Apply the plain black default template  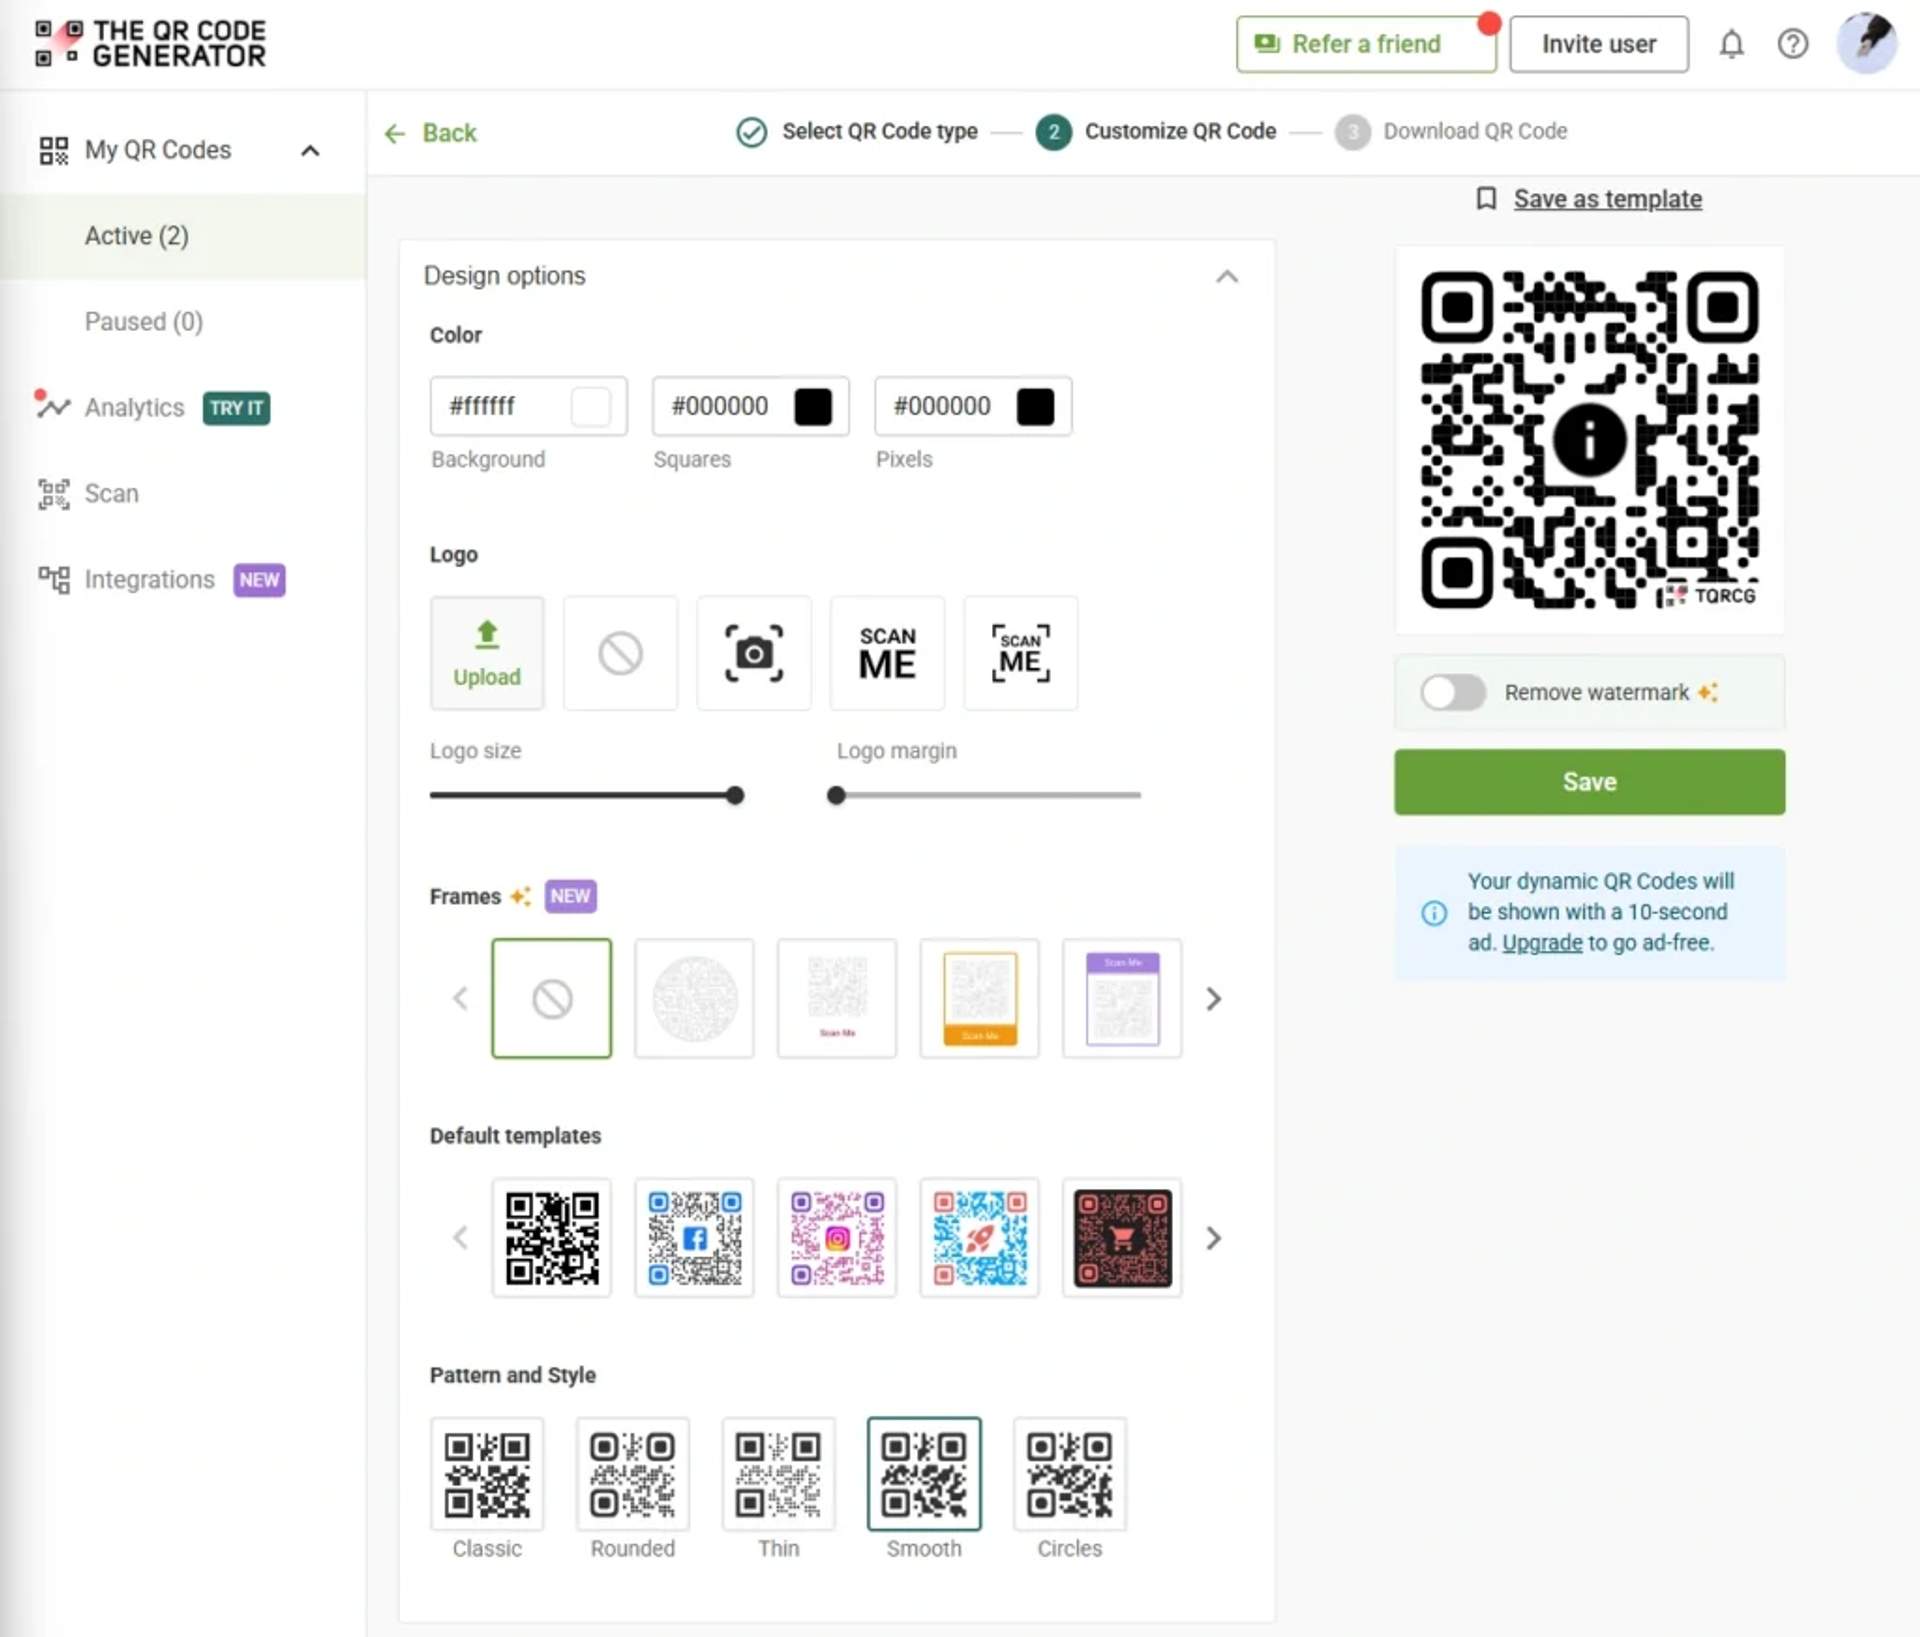pos(551,1237)
